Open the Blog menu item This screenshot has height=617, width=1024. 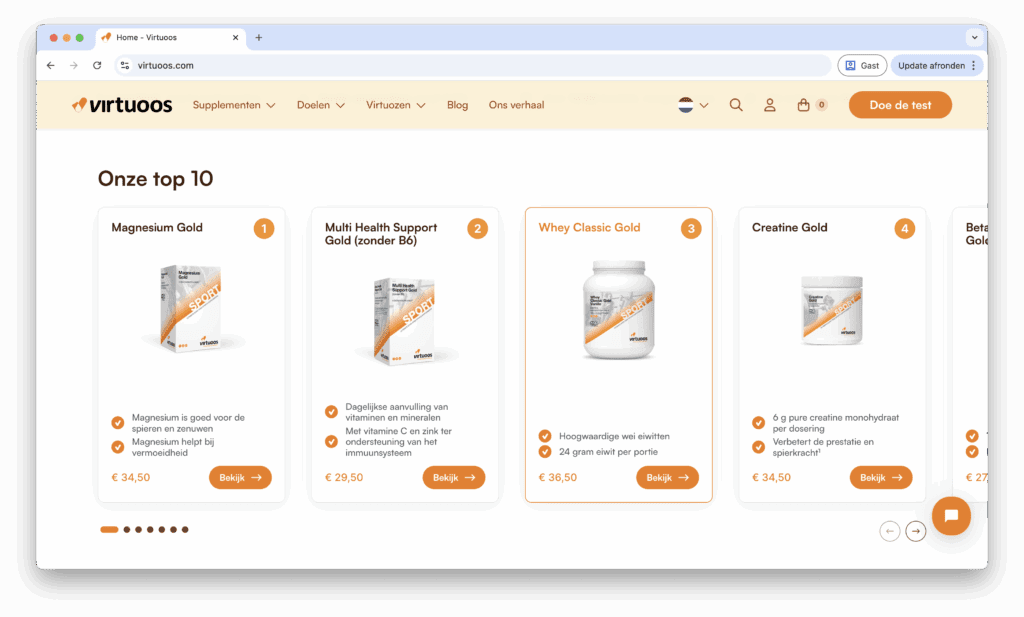tap(457, 105)
